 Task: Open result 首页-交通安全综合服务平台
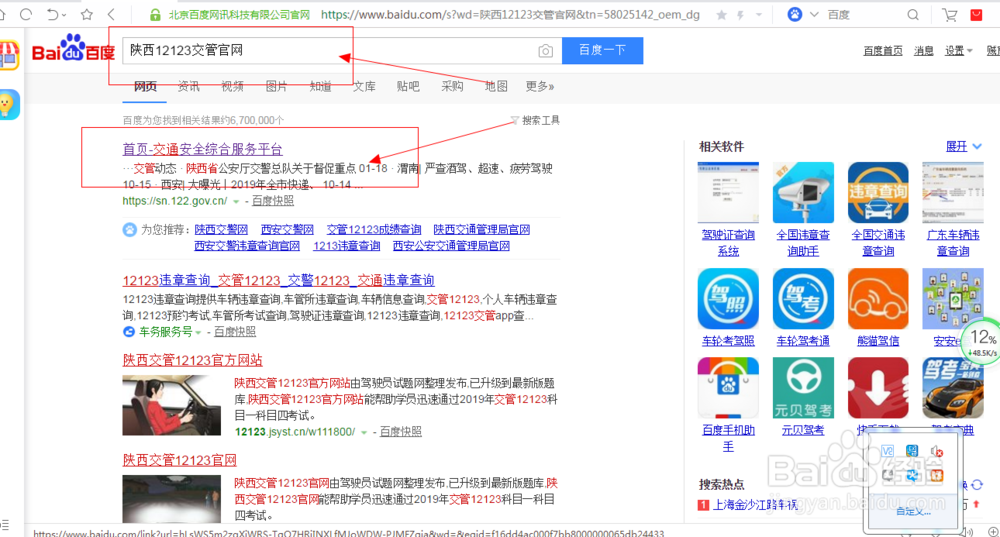[x=202, y=149]
